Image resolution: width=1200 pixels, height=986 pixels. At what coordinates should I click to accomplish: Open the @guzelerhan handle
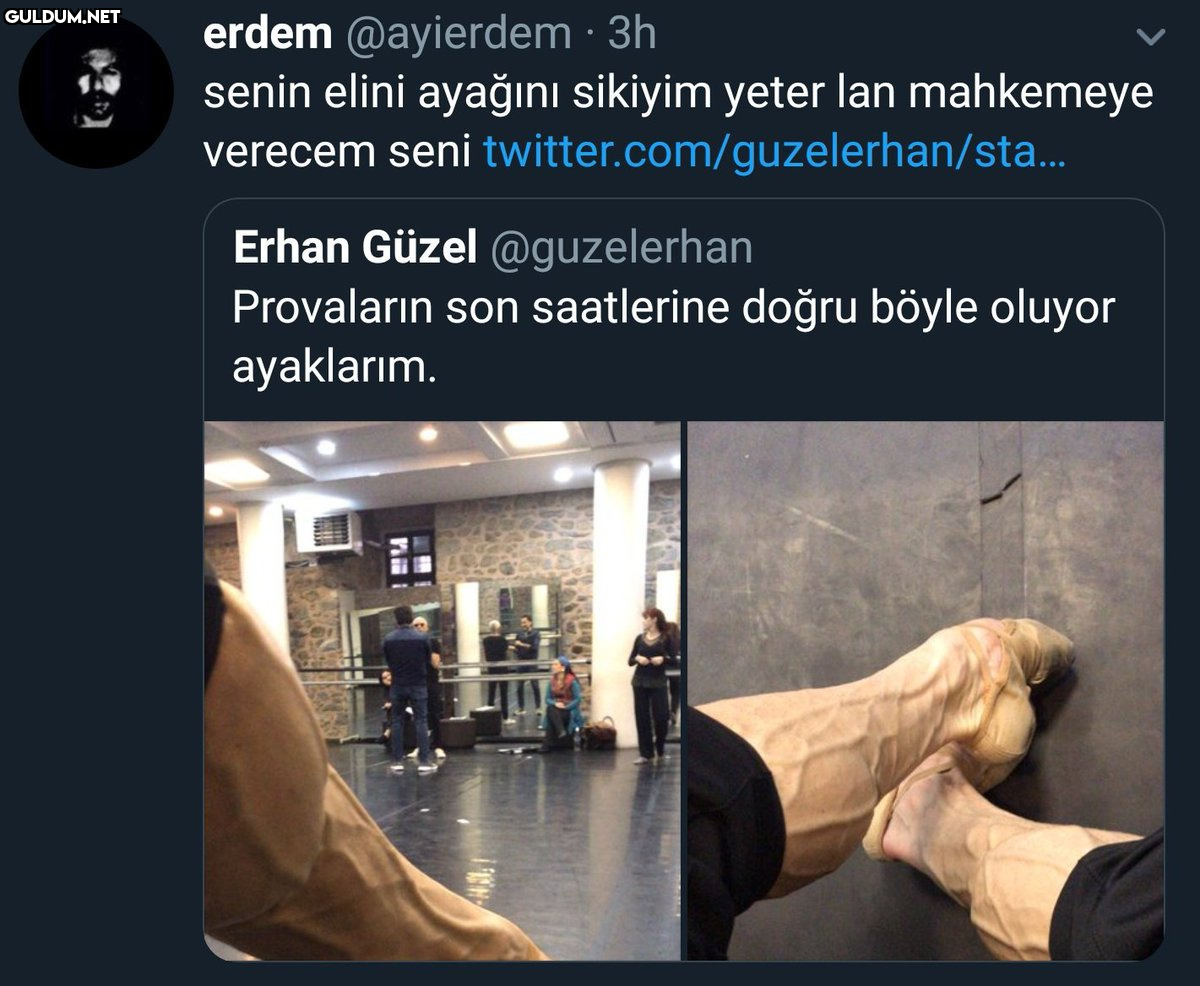coord(620,249)
